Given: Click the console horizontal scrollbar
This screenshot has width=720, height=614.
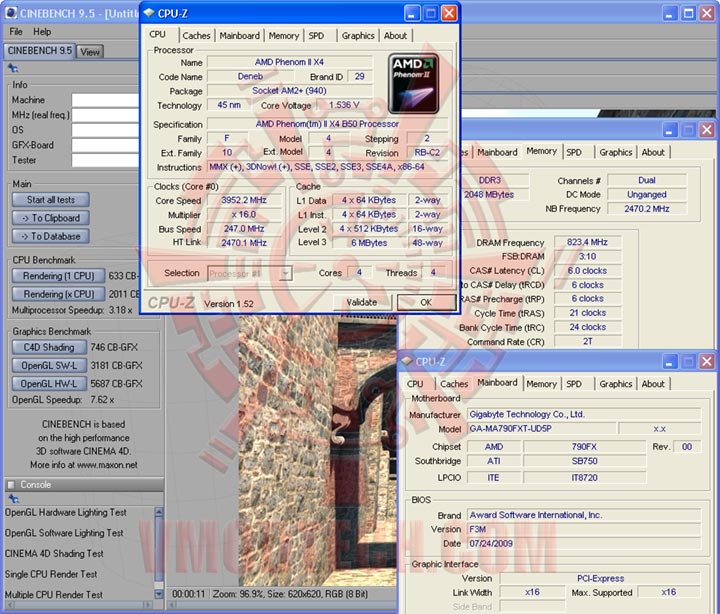Looking at the screenshot, I should pos(81,605).
